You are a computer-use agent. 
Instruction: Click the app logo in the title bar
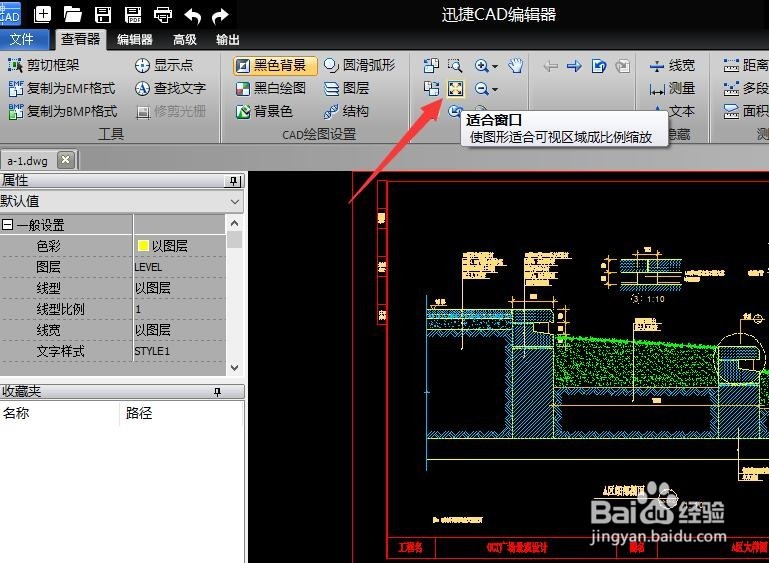coord(10,14)
